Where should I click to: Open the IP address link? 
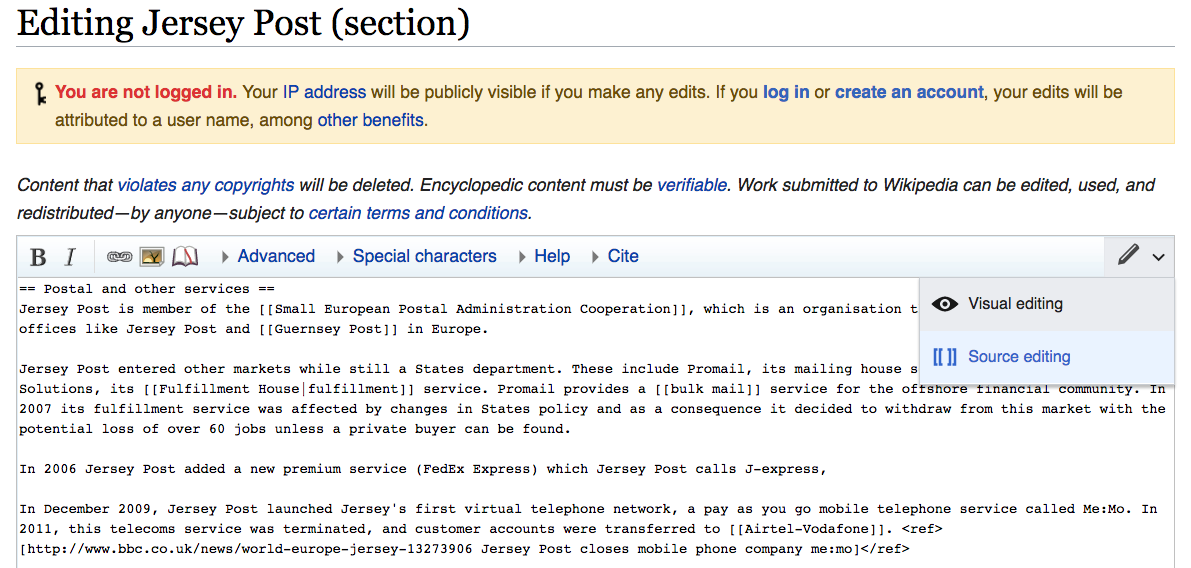(324, 92)
